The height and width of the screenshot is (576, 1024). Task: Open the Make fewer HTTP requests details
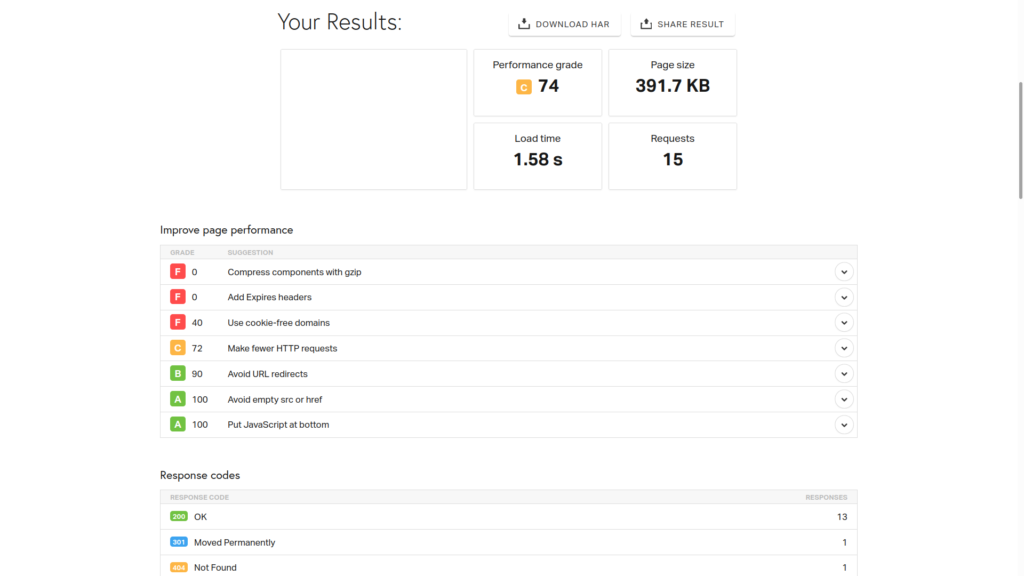[844, 348]
